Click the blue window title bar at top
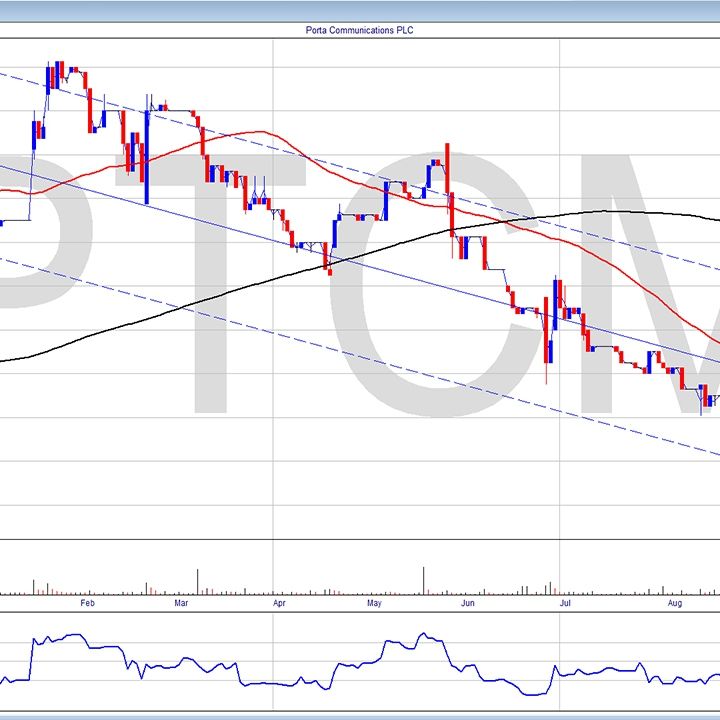The height and width of the screenshot is (720, 720). [x=360, y=8]
